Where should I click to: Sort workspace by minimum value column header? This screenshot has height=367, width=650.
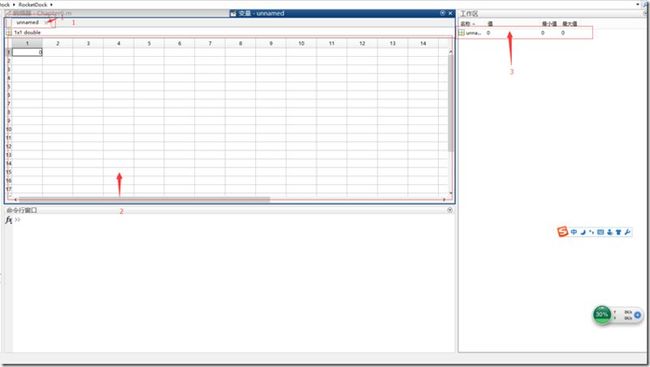[x=549, y=24]
